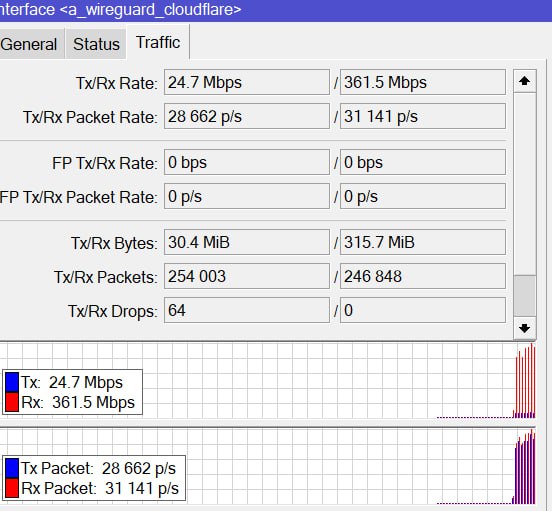Viewport: 552px width, 511px height.
Task: Click the Rx Packets field showing 246 848
Action: coord(423,276)
